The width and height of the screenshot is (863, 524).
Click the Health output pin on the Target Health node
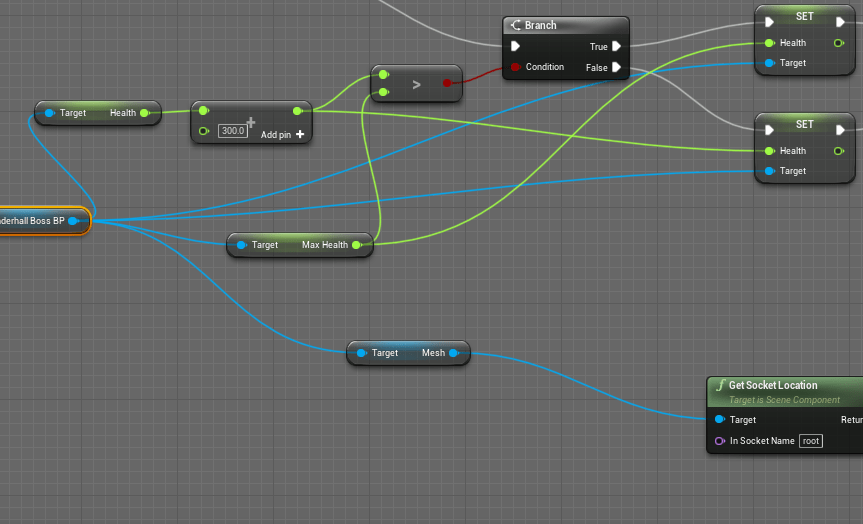coord(145,113)
